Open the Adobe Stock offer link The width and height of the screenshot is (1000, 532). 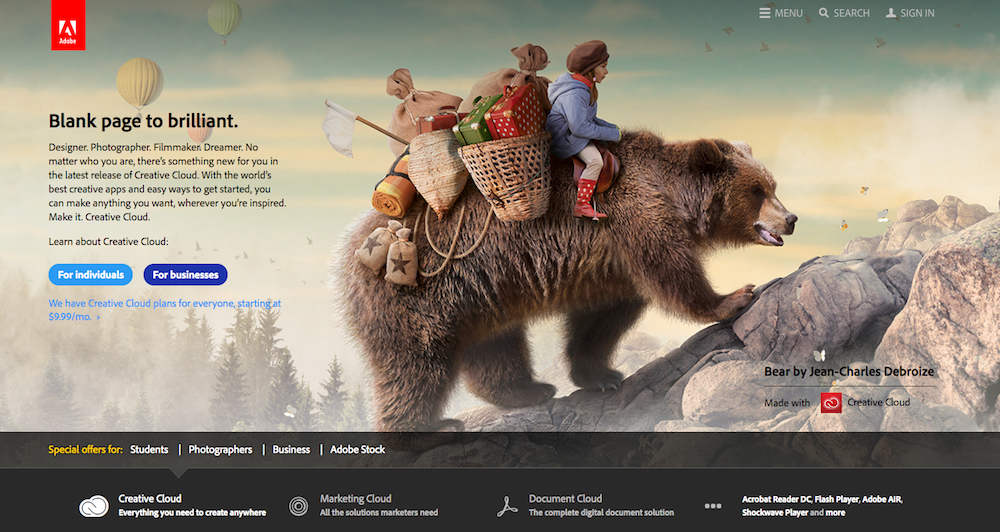click(x=357, y=450)
